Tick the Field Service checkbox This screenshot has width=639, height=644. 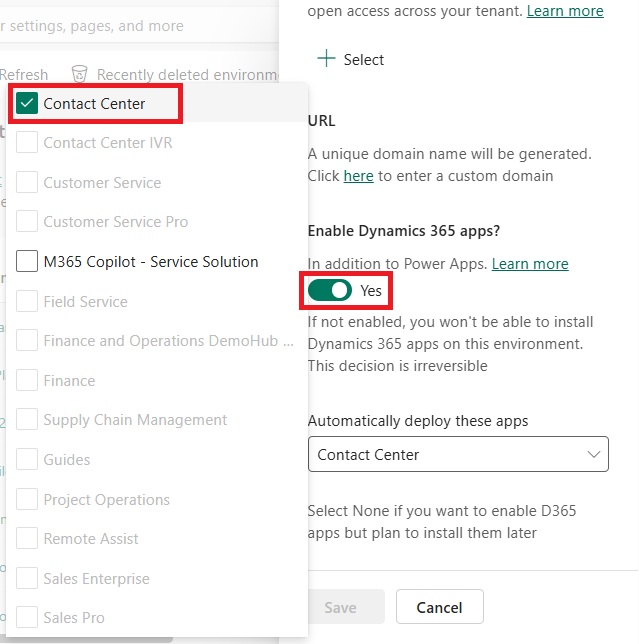27,301
